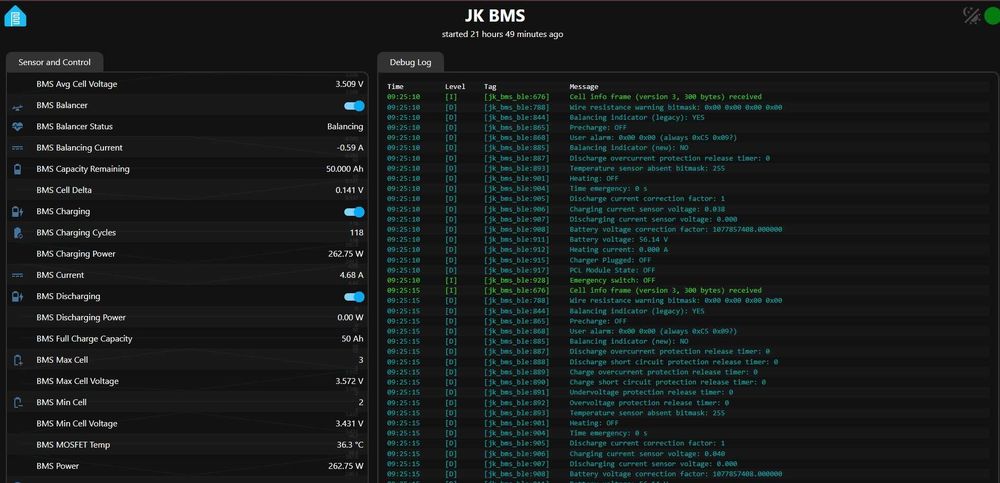The width and height of the screenshot is (1000, 483).
Task: Click the JK BMS page title
Action: tap(495, 15)
